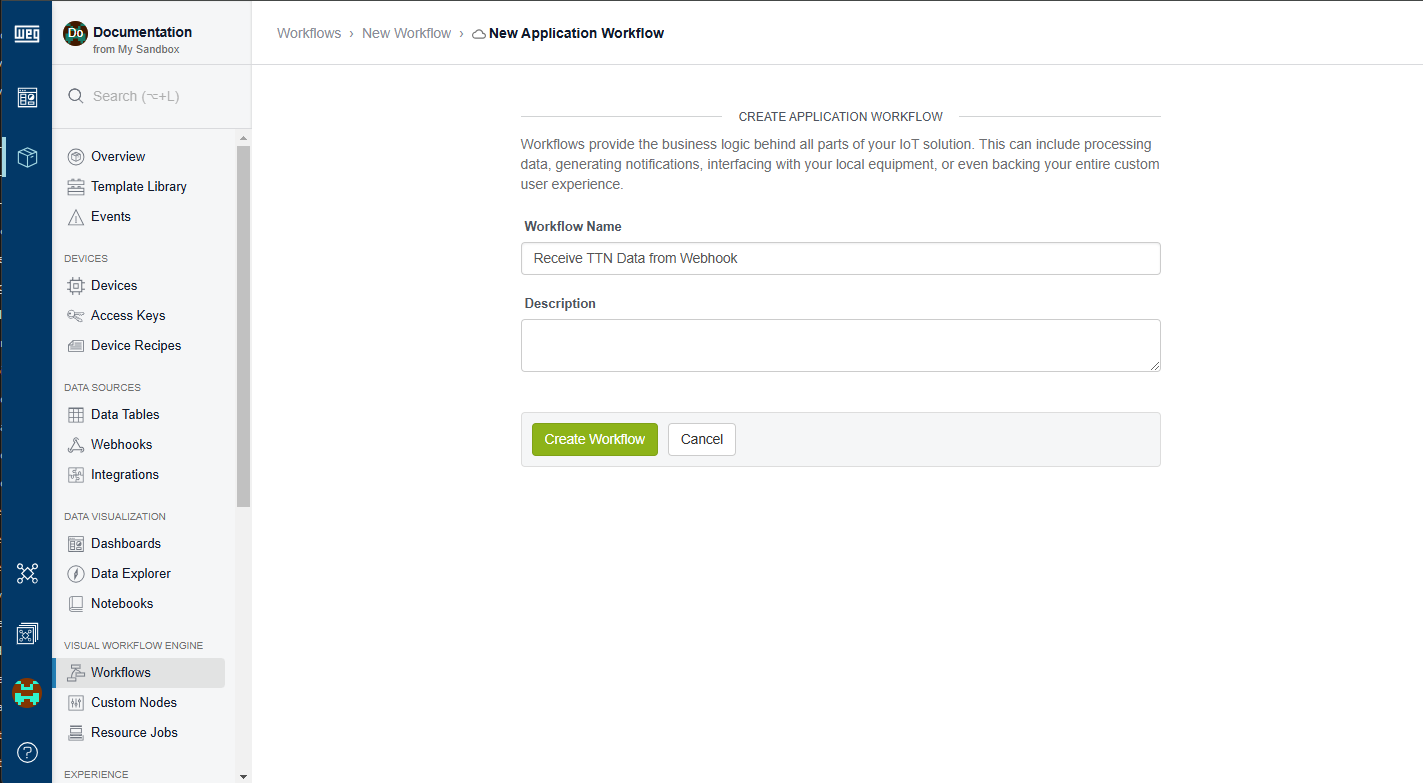This screenshot has height=783, width=1423.
Task: Open the dashboards icon in left rail
Action: tap(27, 97)
